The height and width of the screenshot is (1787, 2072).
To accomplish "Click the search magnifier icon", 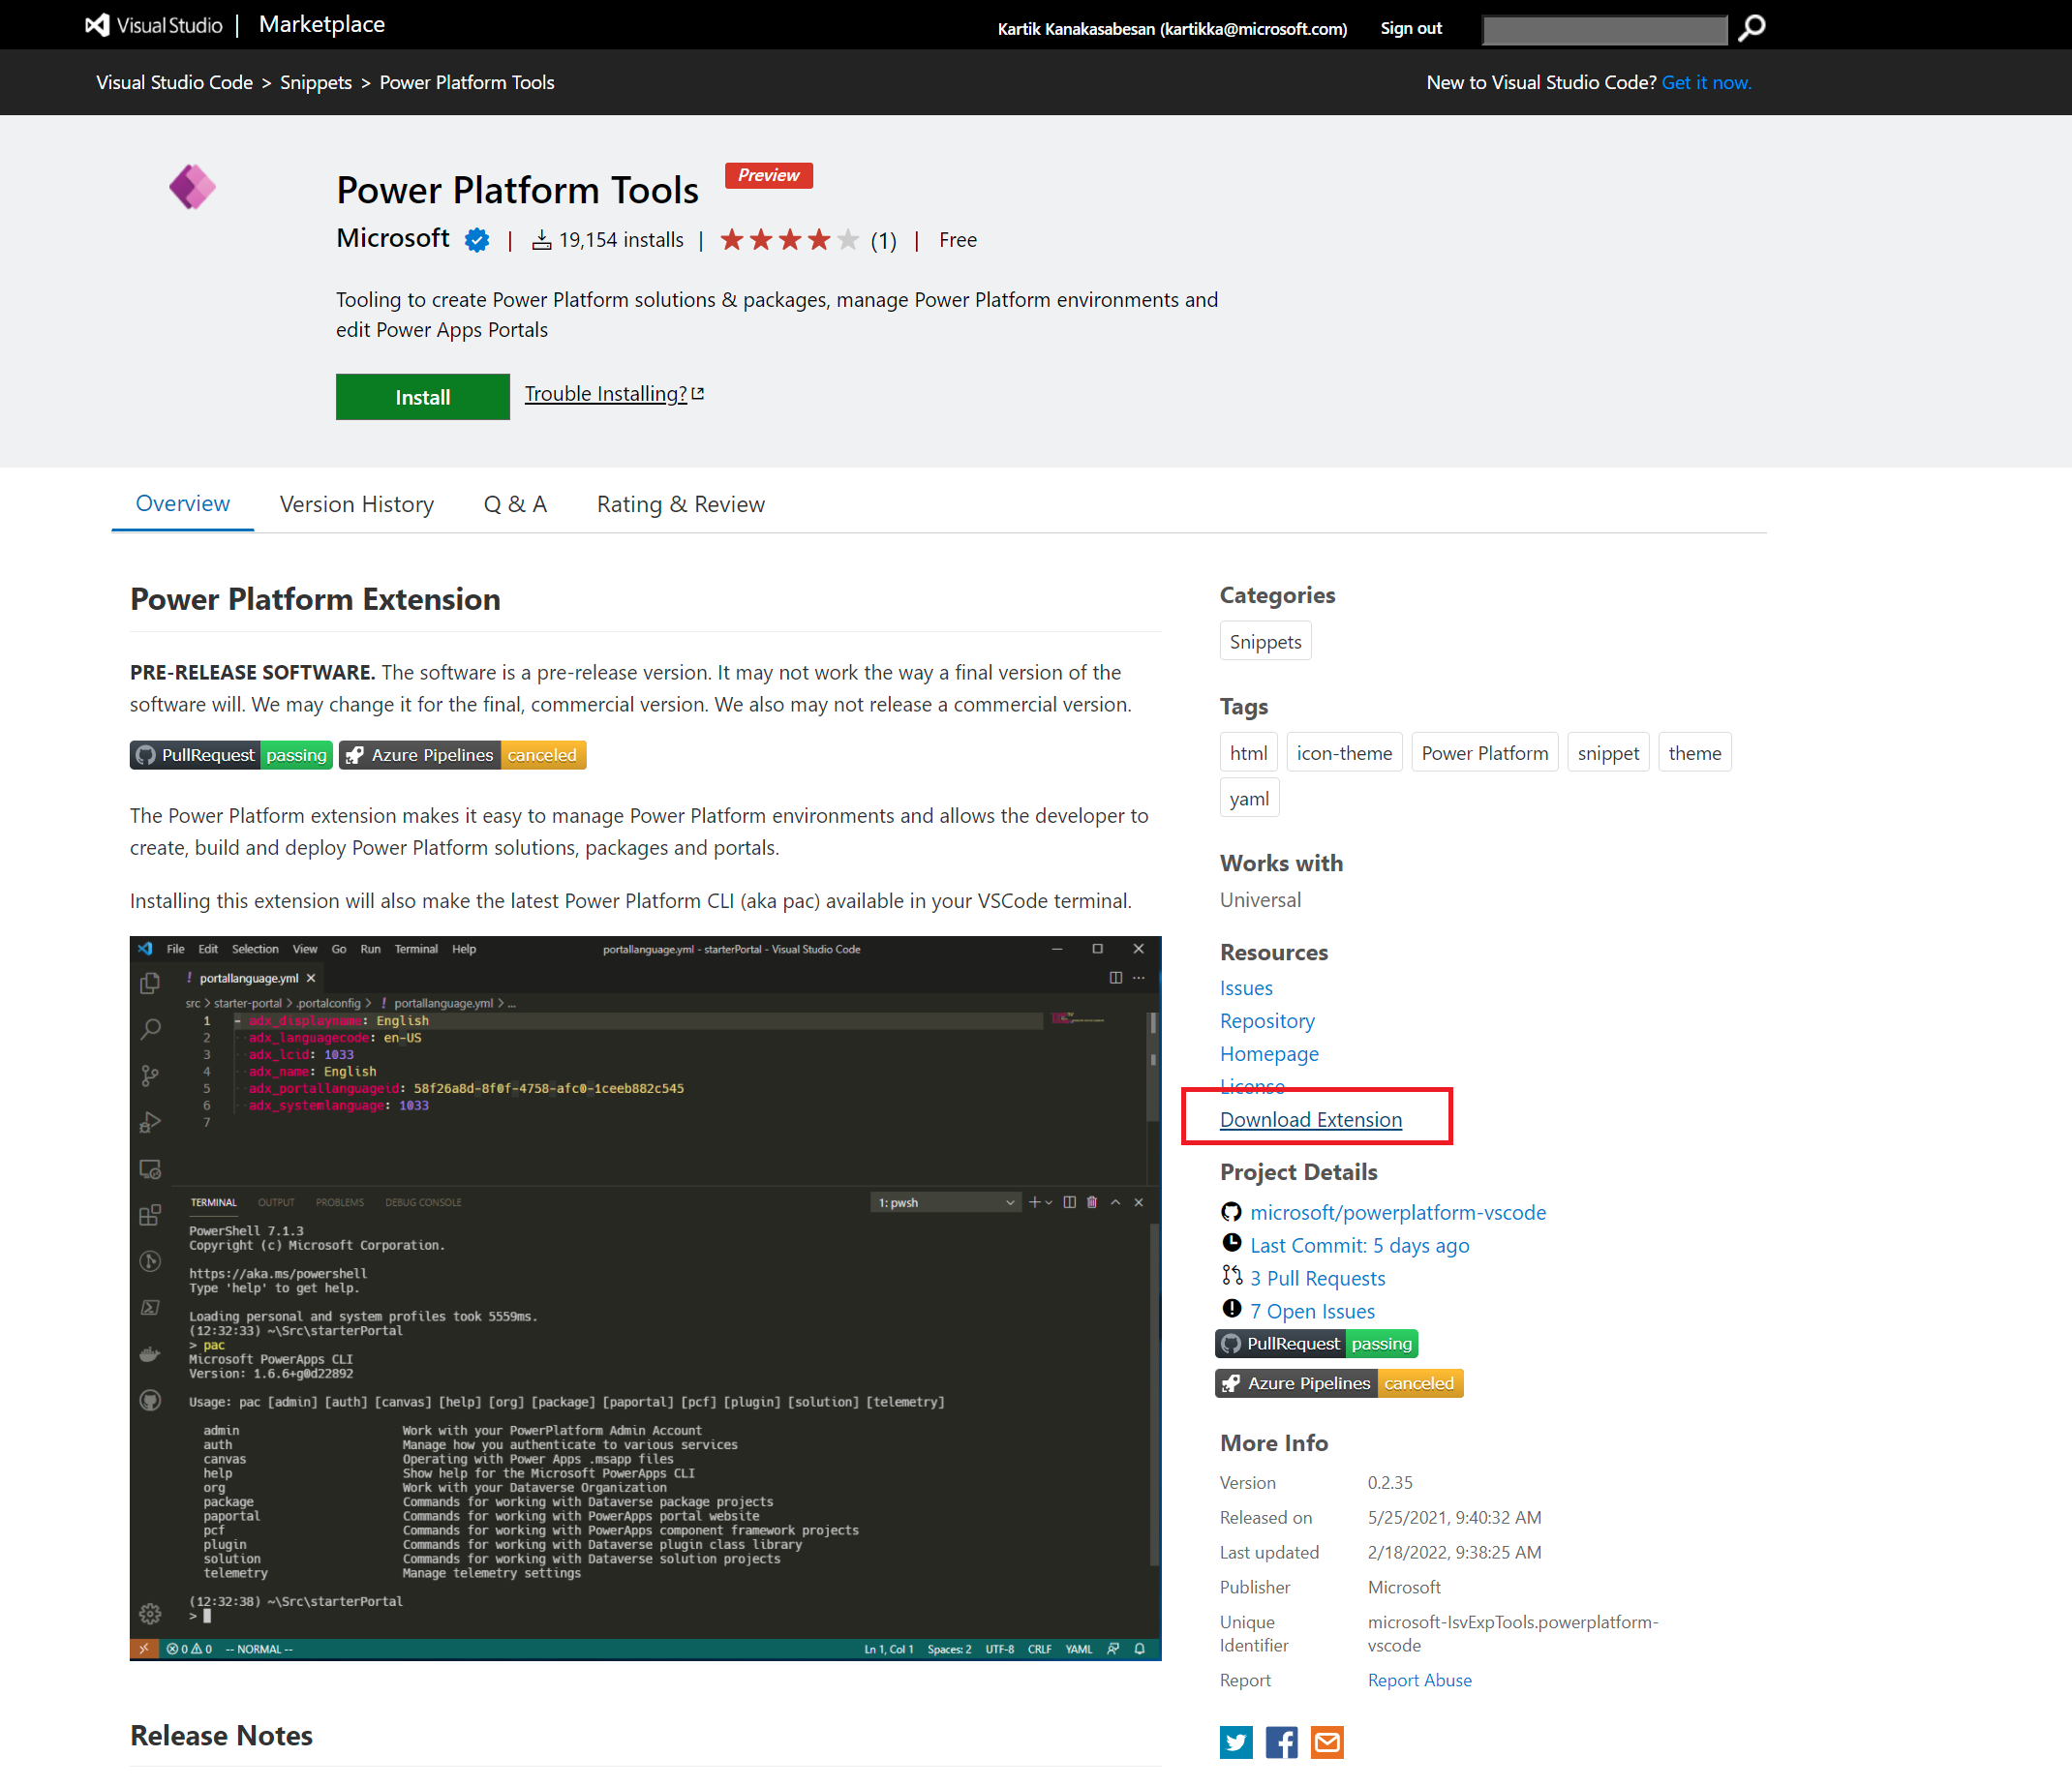I will pos(1751,28).
